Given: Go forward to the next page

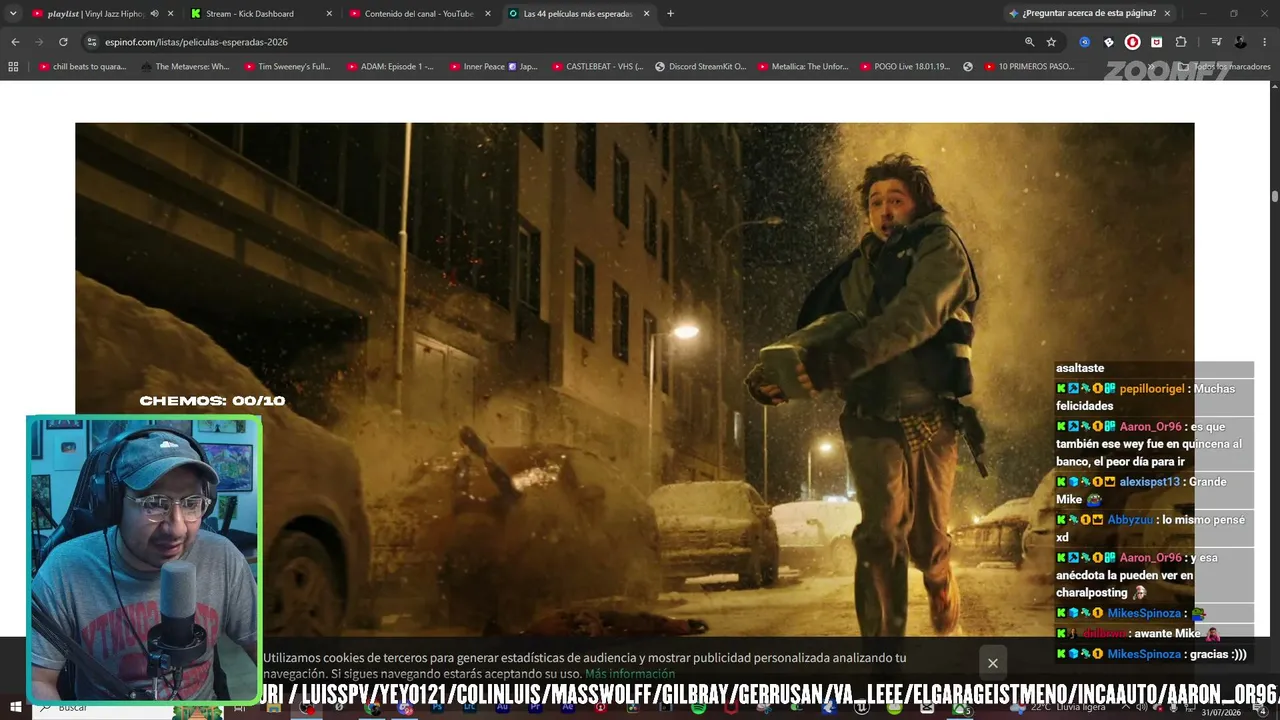Looking at the screenshot, I should coord(39,42).
